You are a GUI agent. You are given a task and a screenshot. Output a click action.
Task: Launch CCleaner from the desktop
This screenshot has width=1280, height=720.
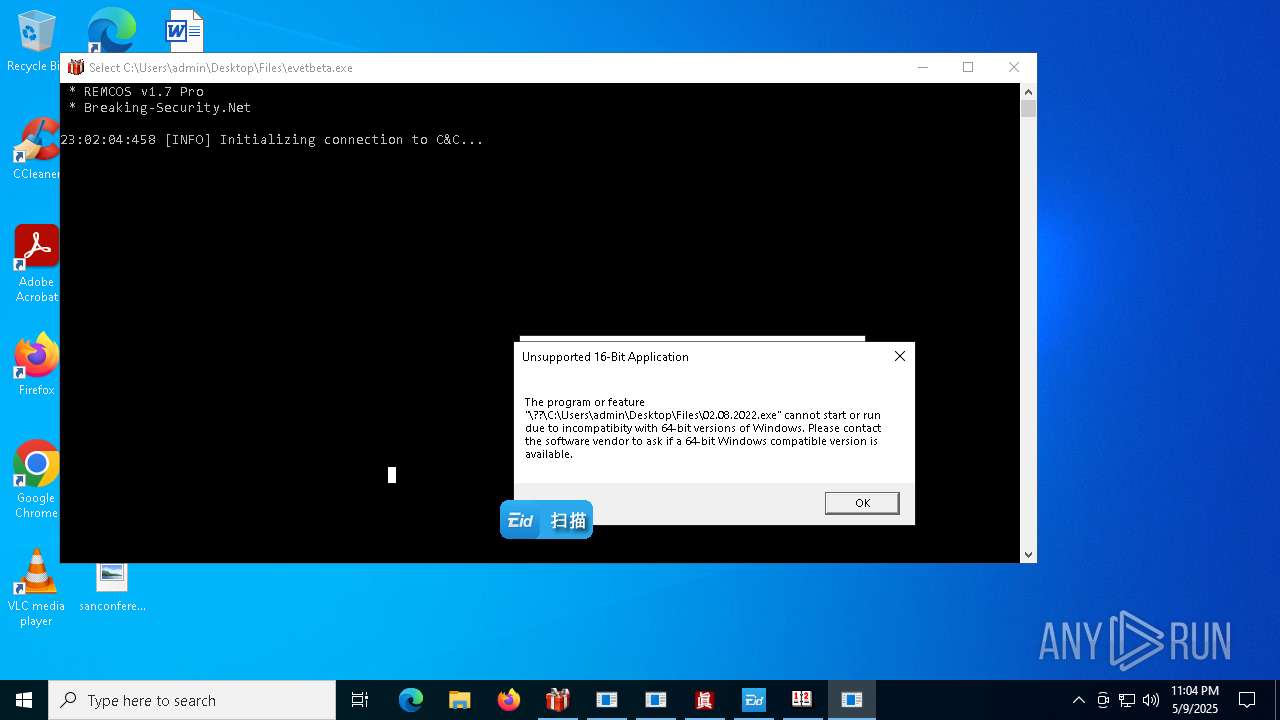[x=36, y=150]
